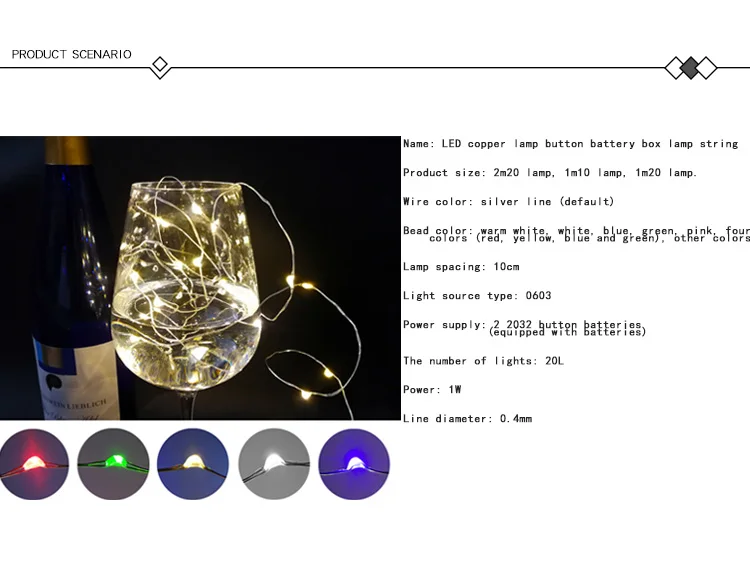
Task: Click the red LED bead circle
Action: [x=34, y=464]
